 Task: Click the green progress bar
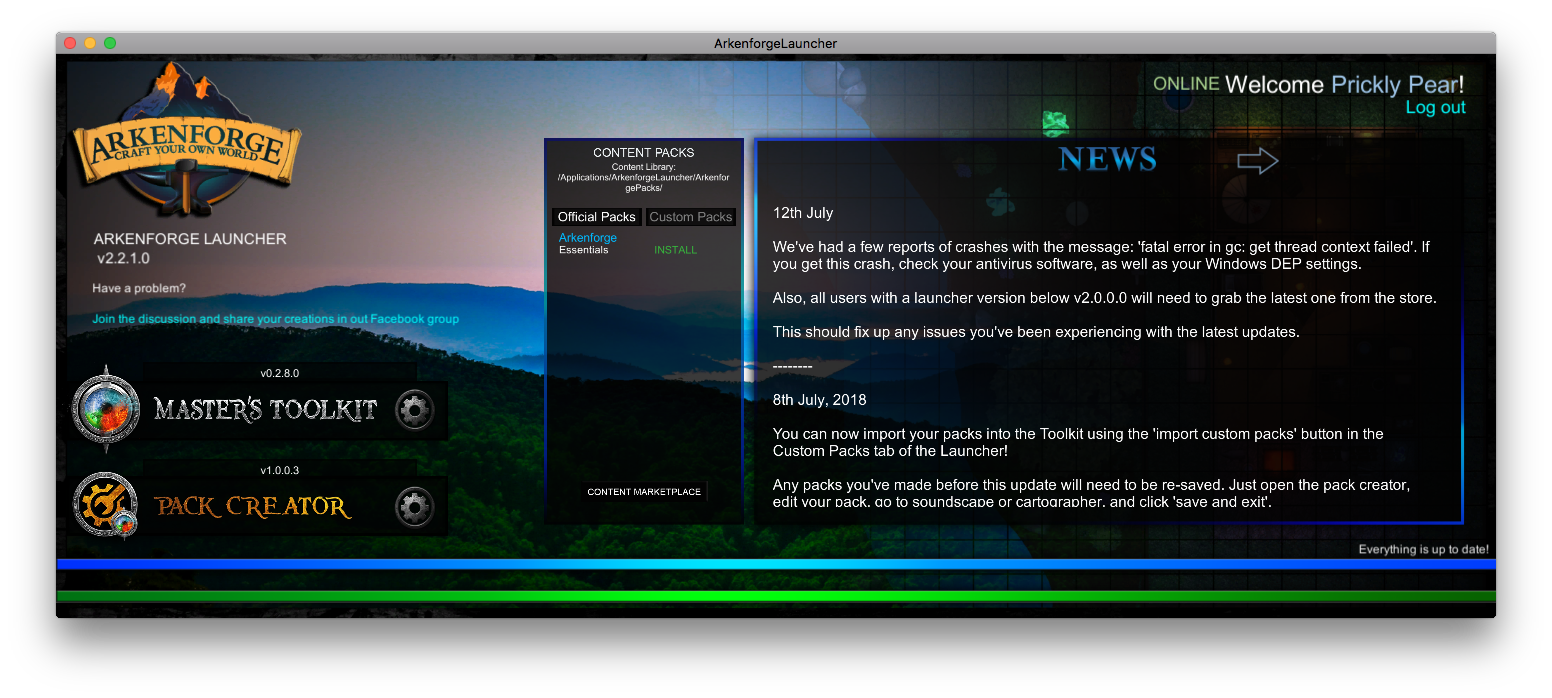click(776, 596)
